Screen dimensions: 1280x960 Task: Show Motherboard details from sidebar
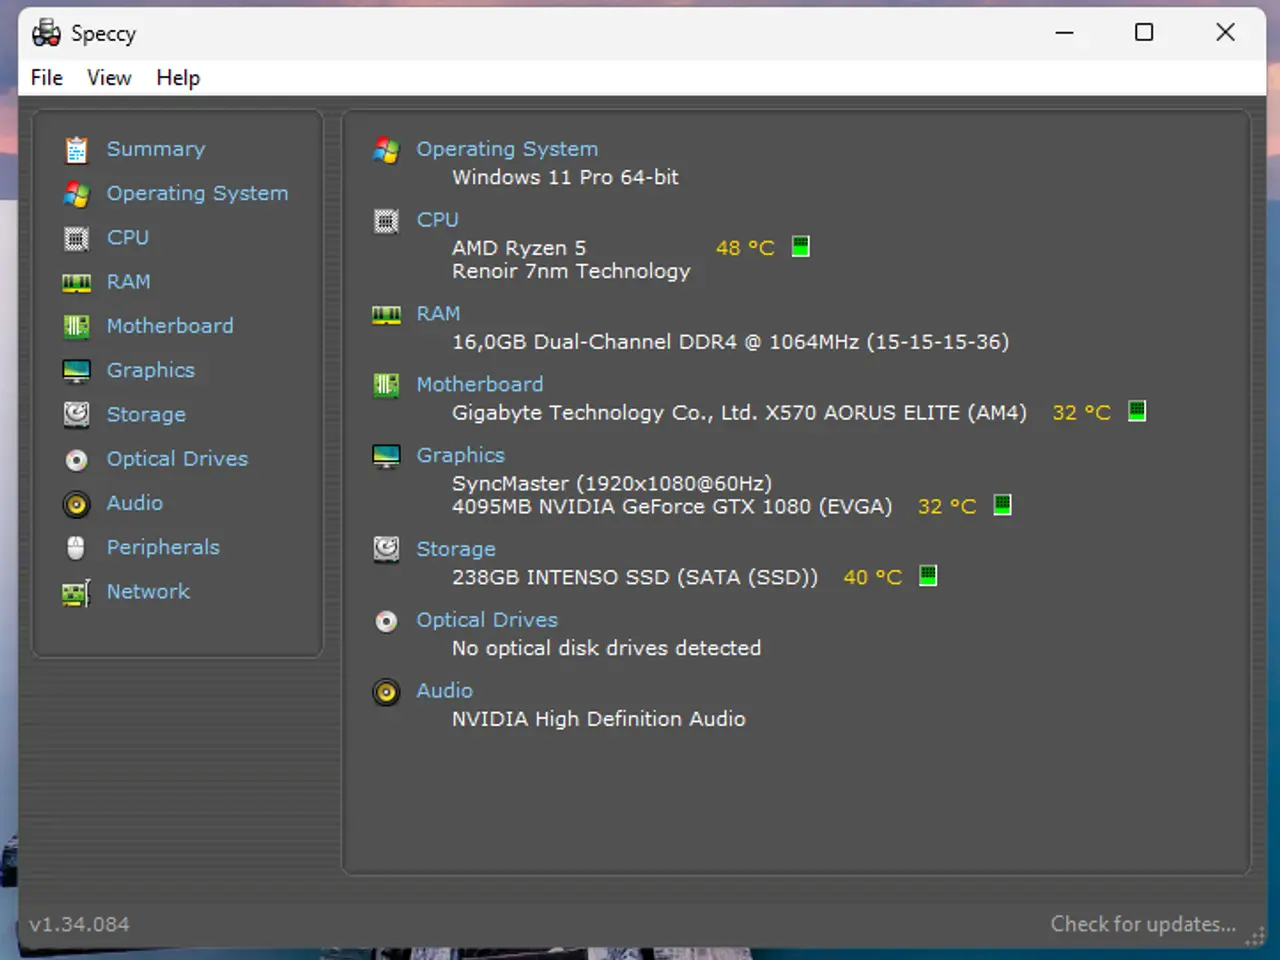point(170,326)
